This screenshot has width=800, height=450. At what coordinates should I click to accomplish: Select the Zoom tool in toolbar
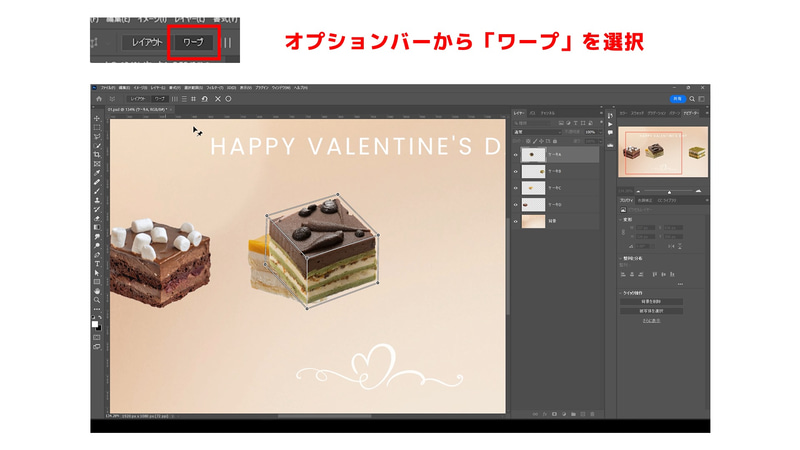point(97,300)
